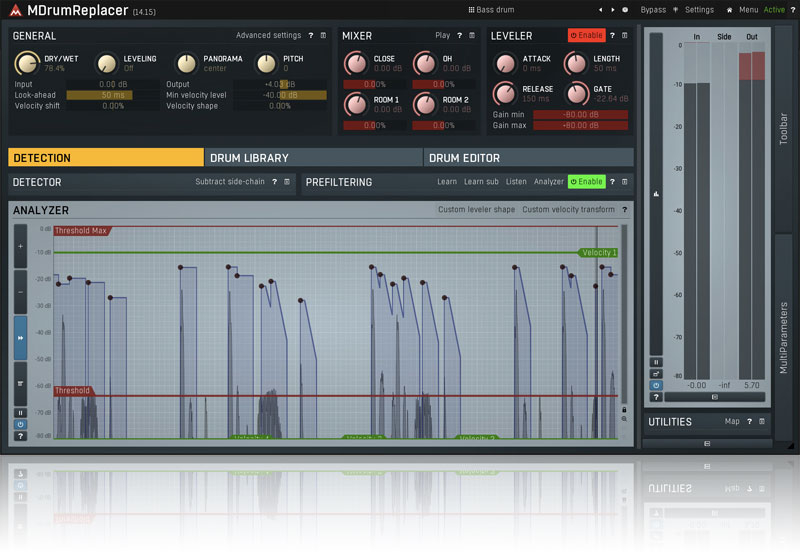Open the Mixer panel preset icon
Viewport: 800px width, 555px height.
(472, 35)
